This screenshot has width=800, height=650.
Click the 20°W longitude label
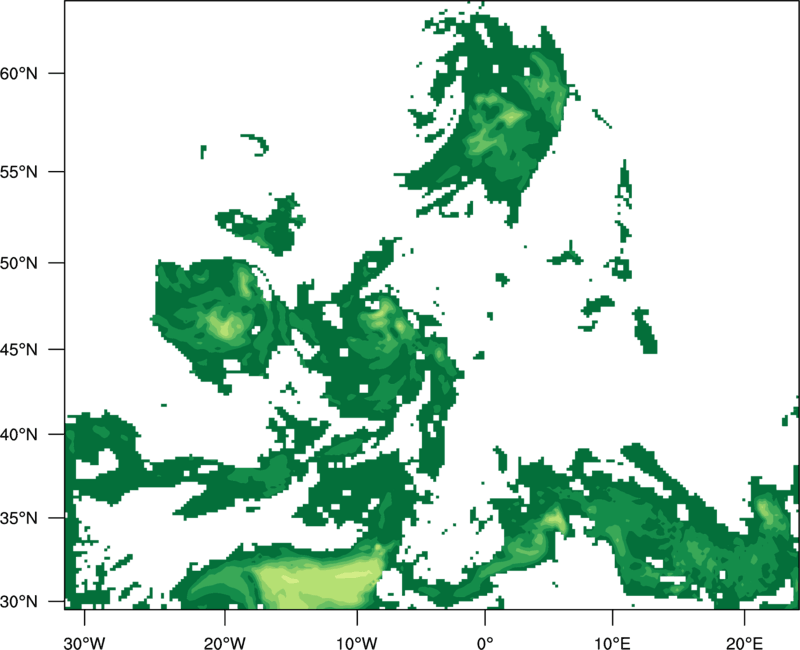click(x=224, y=642)
